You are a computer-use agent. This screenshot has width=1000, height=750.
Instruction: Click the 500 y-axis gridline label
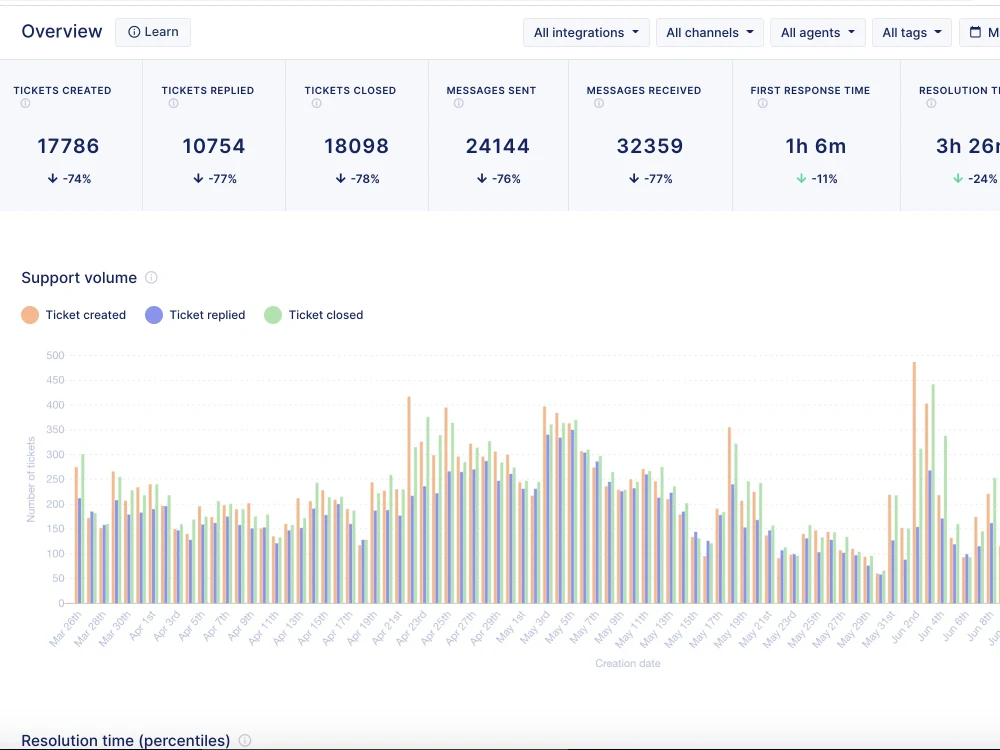55,355
